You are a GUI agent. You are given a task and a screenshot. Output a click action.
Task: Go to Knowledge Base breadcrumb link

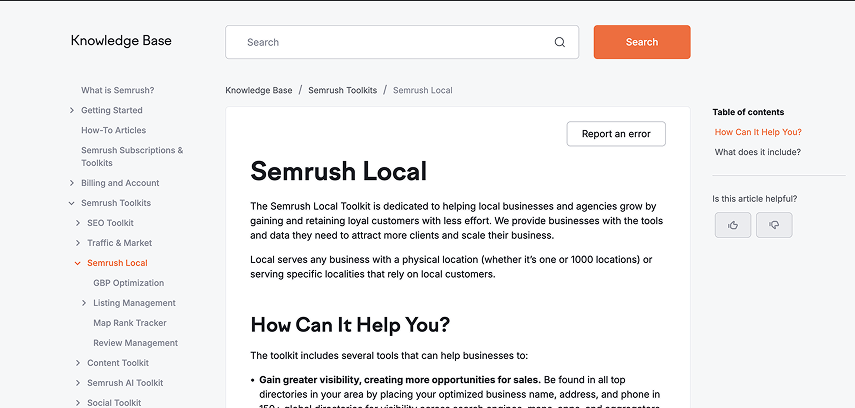point(259,90)
